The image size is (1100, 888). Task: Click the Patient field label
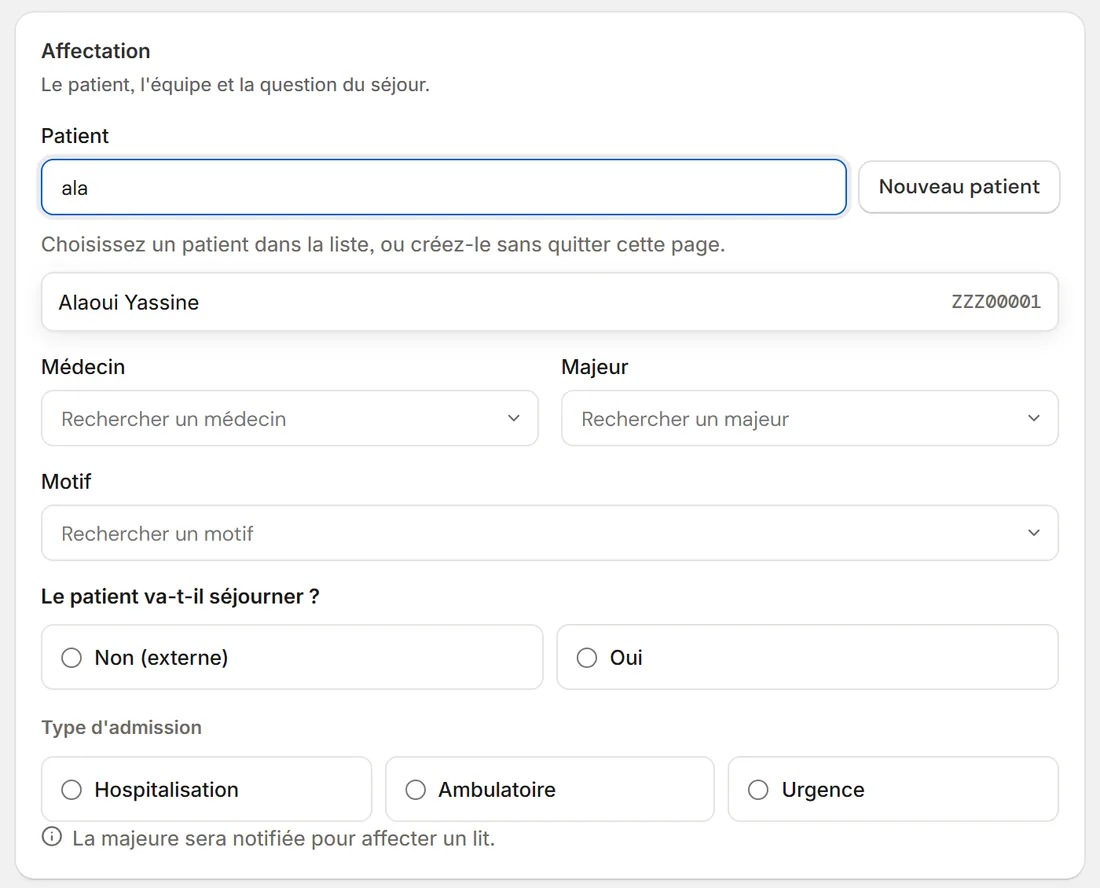click(75, 136)
